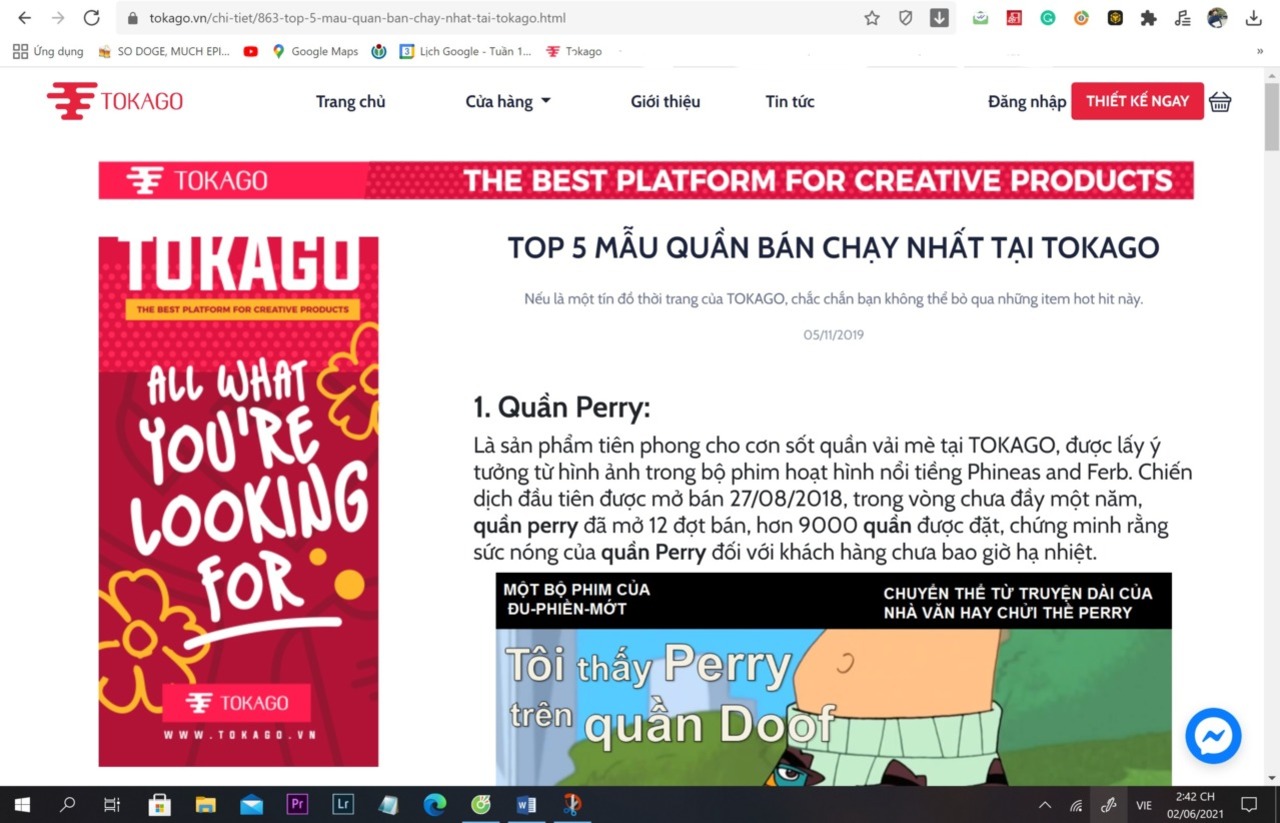The height and width of the screenshot is (823, 1280).
Task: Click the padlock site info icon
Action: [132, 18]
